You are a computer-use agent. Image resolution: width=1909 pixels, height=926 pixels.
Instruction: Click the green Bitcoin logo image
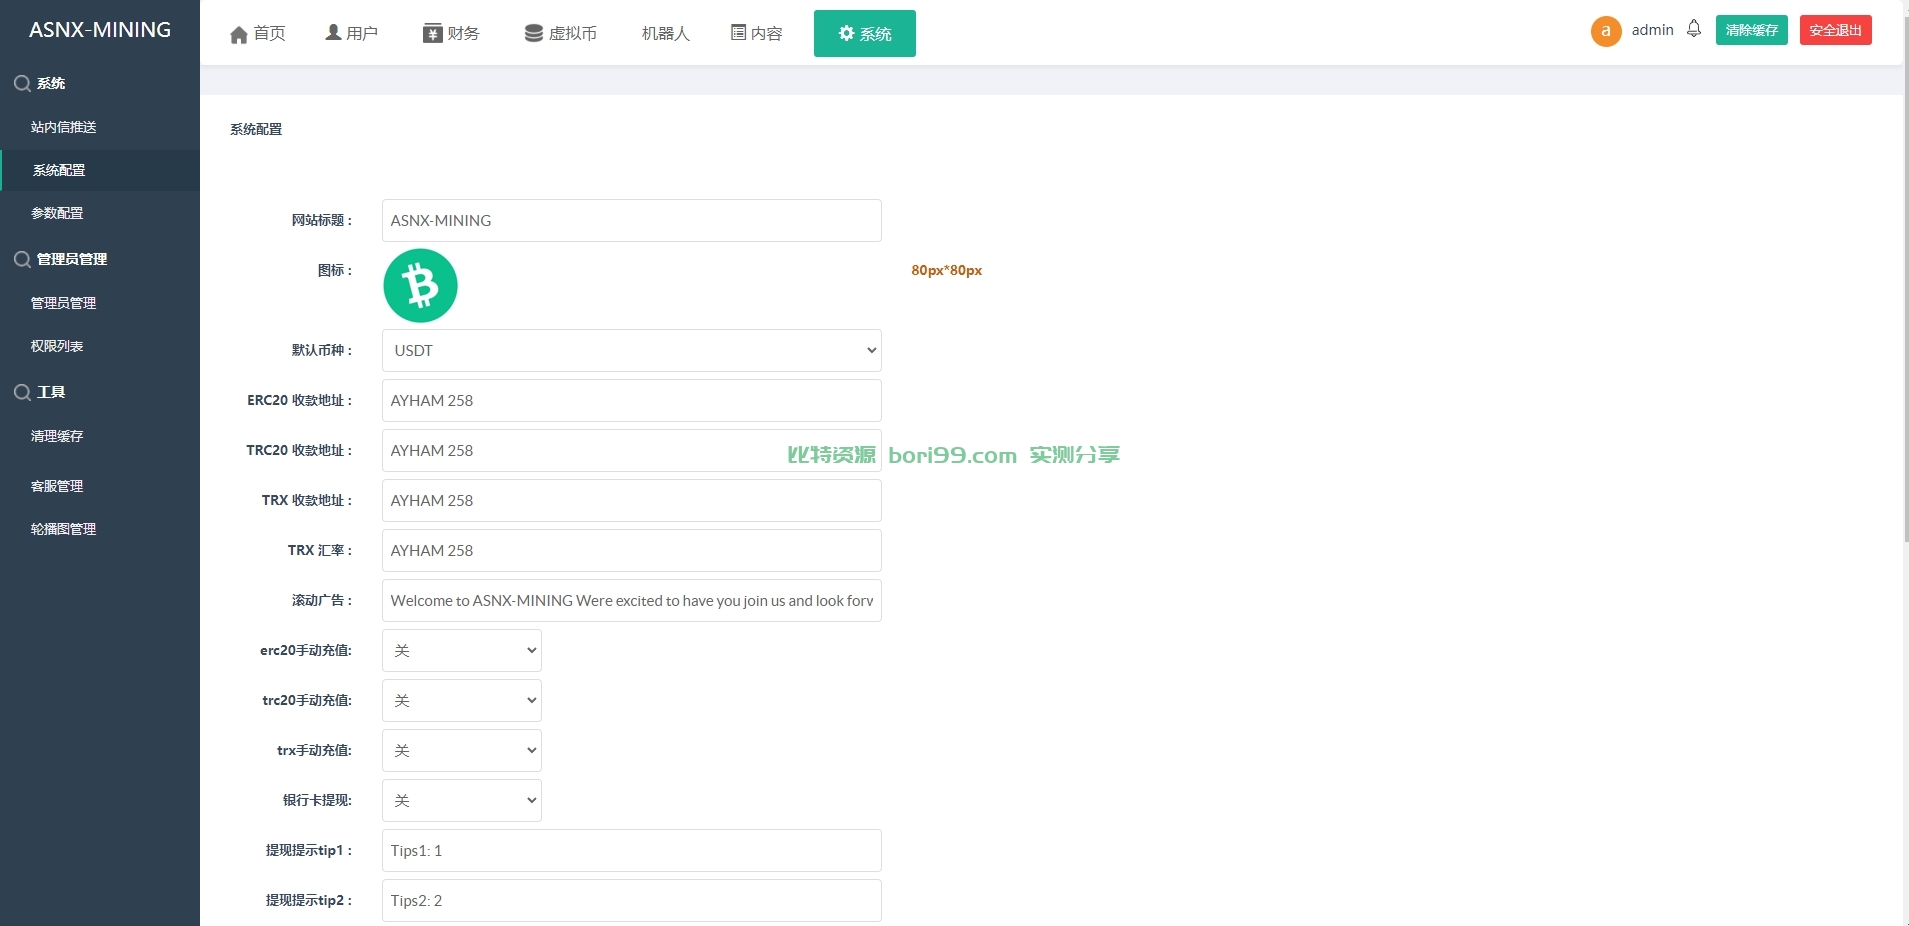[420, 286]
